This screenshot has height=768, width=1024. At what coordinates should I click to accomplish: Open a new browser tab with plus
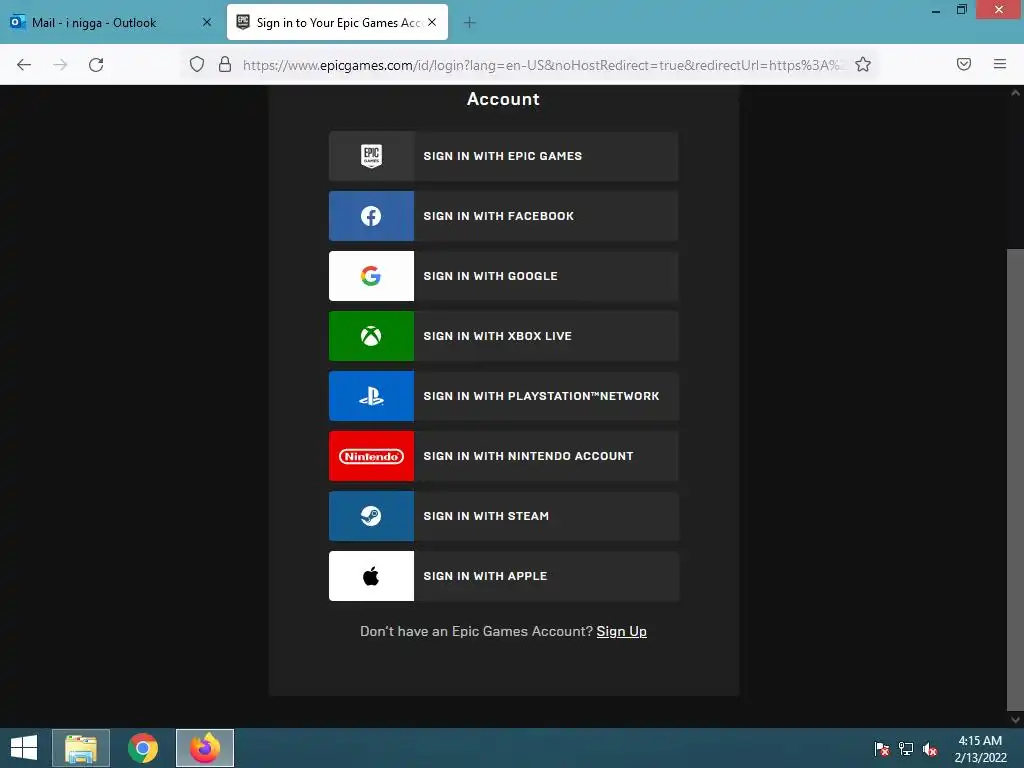pos(470,23)
